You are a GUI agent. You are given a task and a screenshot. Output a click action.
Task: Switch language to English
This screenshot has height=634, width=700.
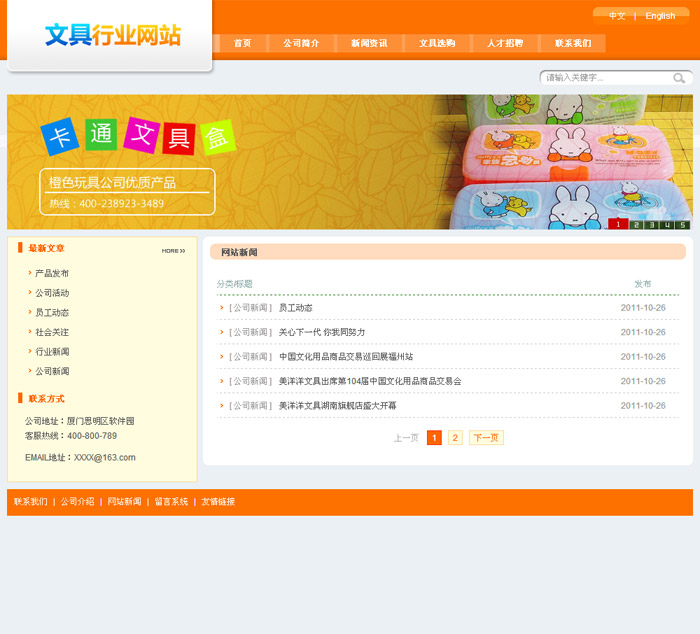pos(660,16)
